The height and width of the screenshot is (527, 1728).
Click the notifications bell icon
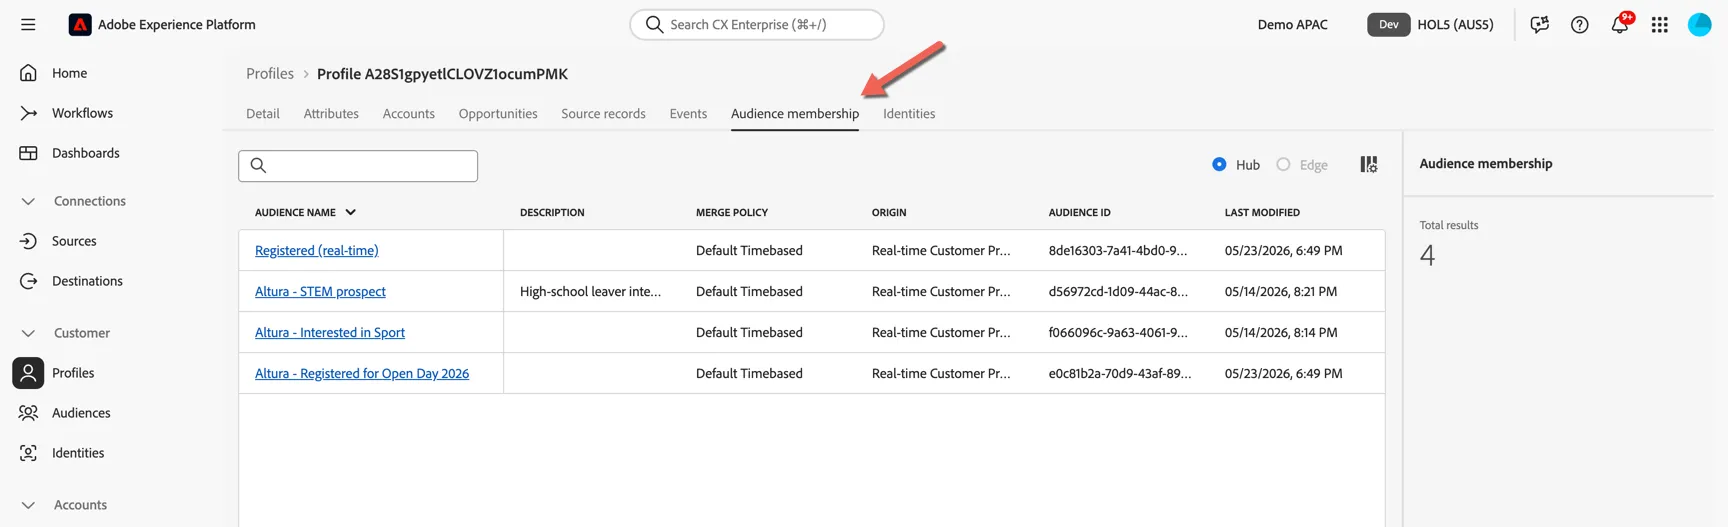tap(1620, 24)
